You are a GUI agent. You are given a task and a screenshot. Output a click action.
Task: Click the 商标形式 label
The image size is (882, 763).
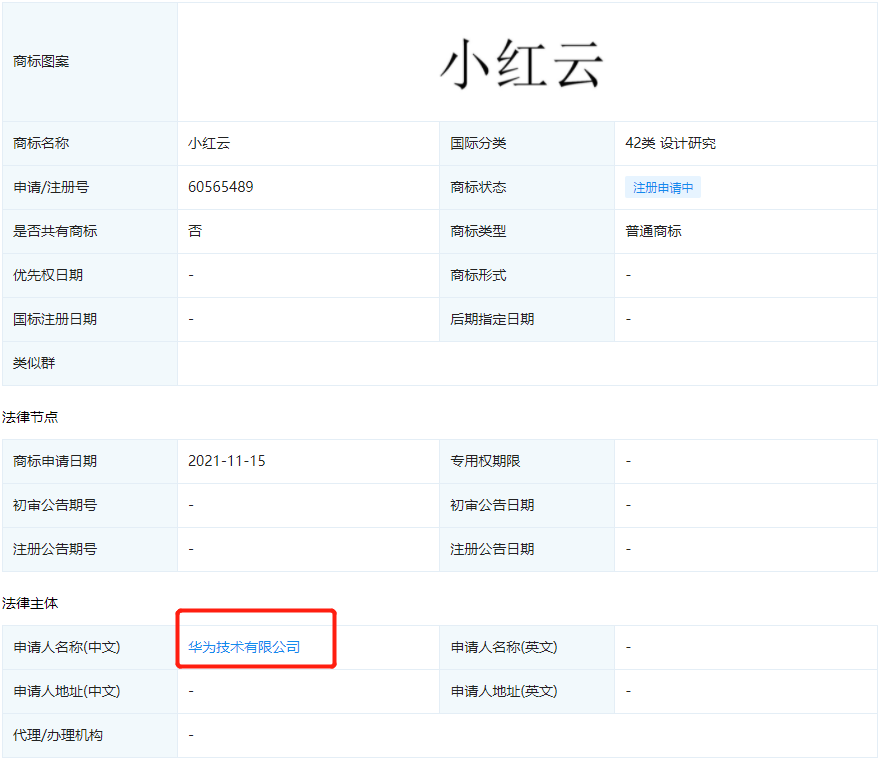point(478,275)
